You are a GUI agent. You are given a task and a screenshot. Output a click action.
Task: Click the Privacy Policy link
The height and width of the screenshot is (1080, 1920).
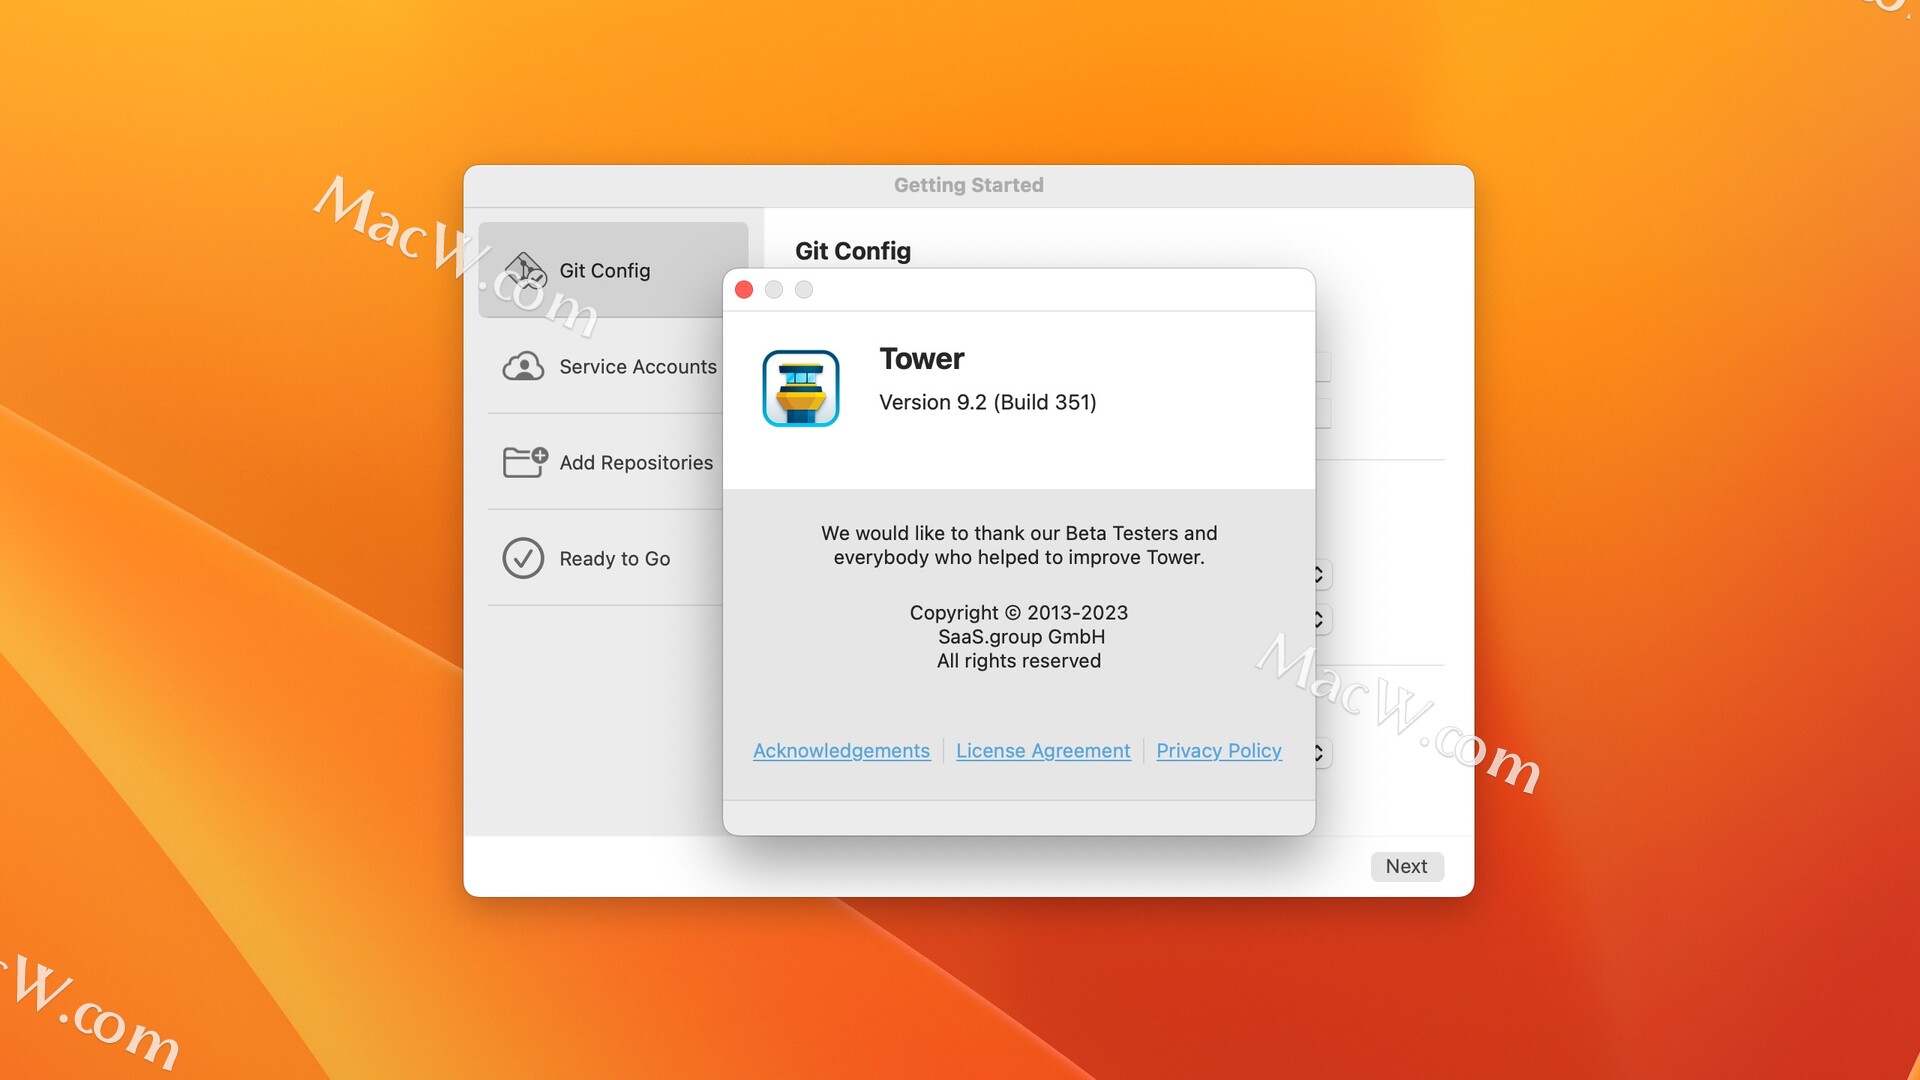click(1218, 749)
